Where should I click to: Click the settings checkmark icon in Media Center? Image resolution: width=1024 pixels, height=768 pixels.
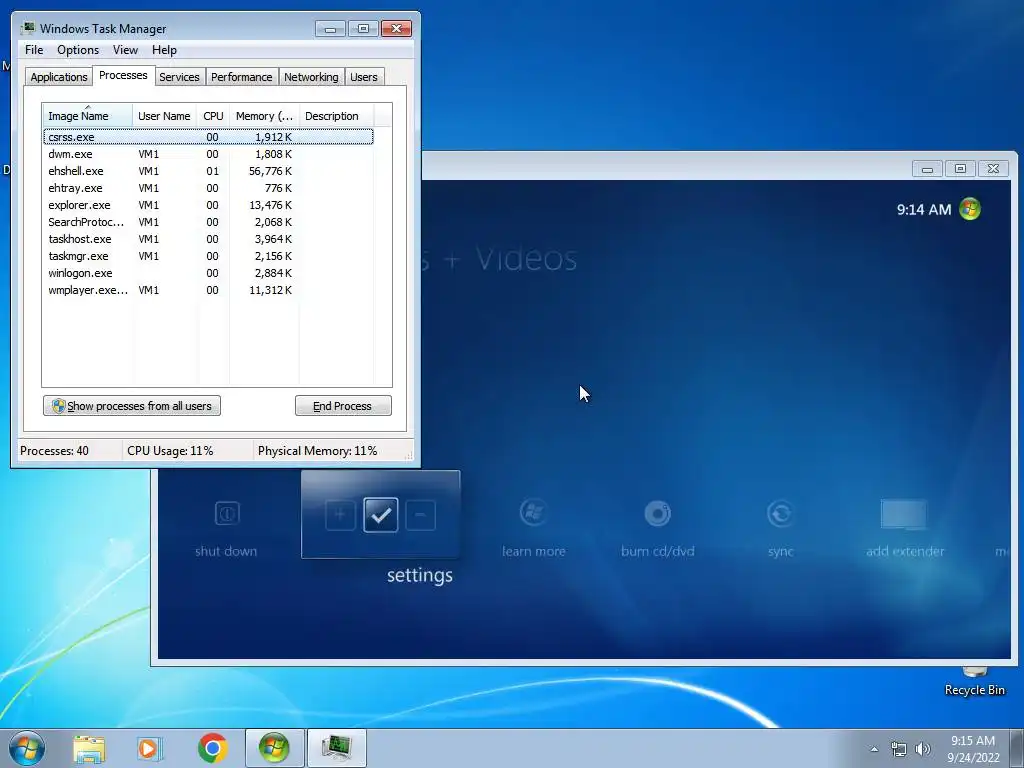pos(381,515)
